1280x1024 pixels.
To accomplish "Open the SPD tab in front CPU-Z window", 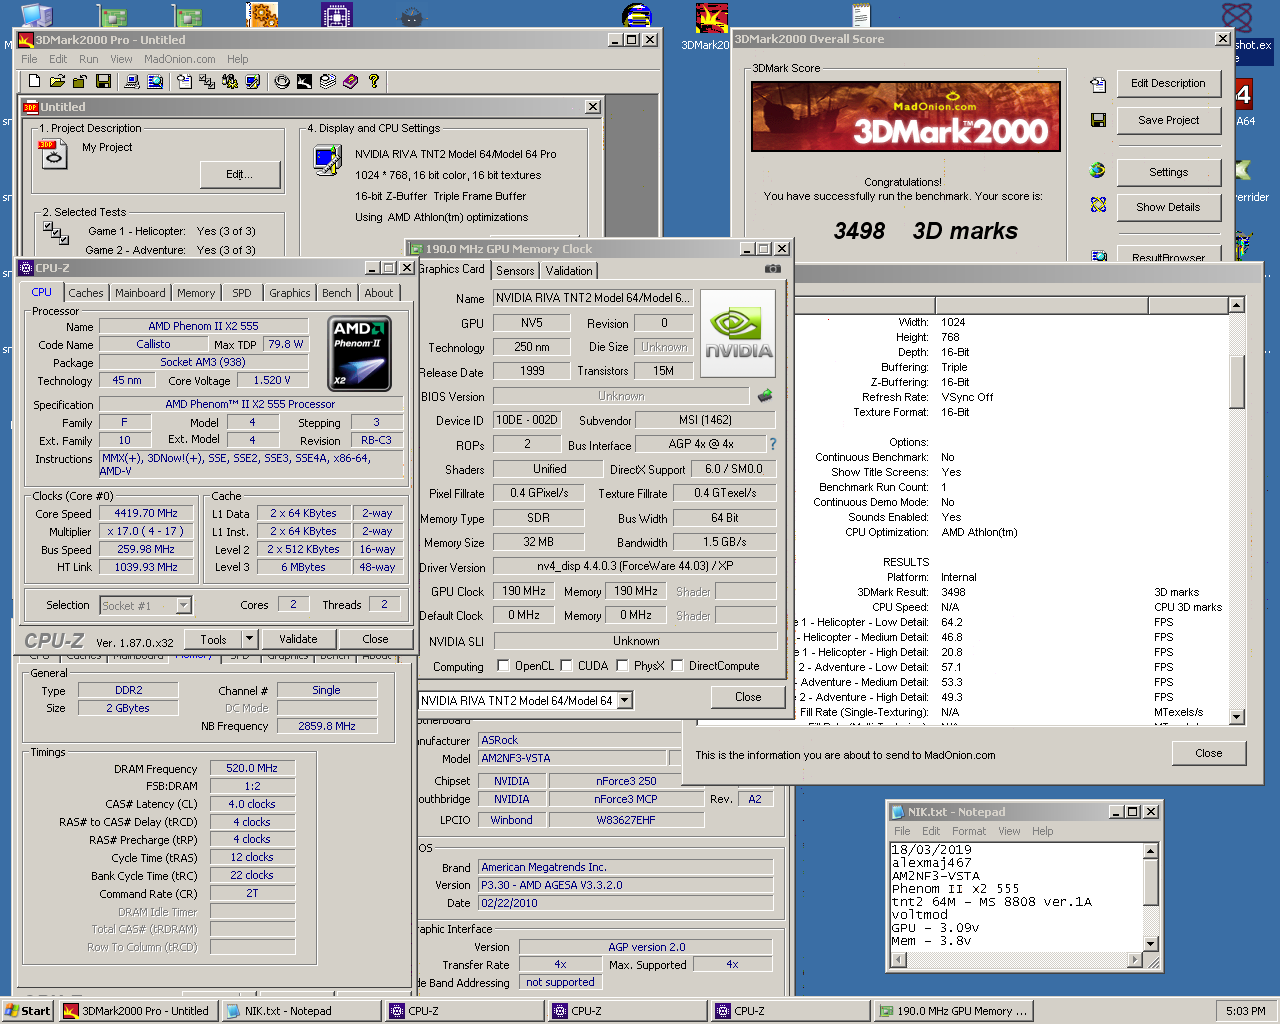I will [x=242, y=293].
